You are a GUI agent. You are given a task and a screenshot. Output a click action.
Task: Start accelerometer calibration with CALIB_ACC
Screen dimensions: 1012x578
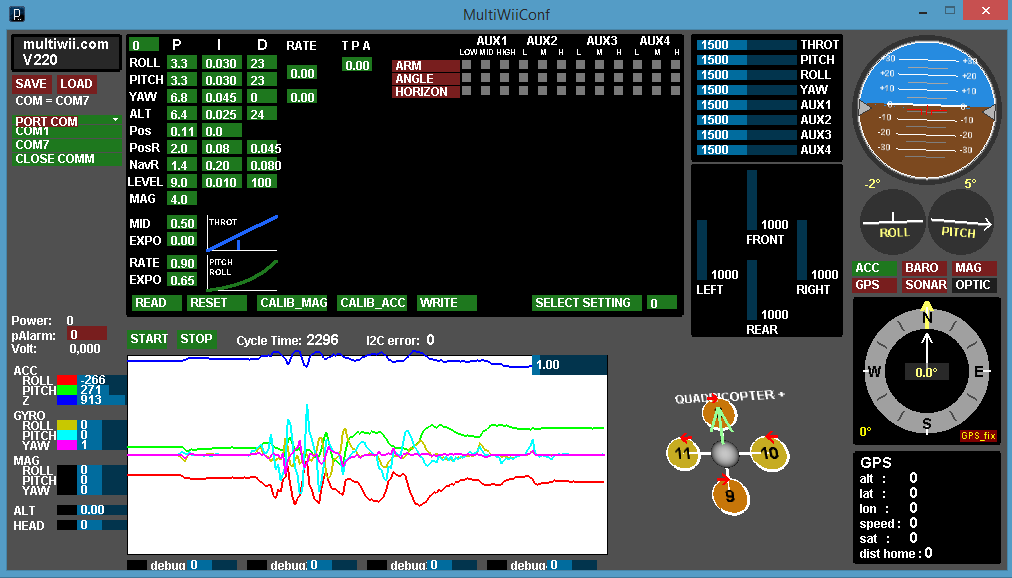tap(372, 303)
